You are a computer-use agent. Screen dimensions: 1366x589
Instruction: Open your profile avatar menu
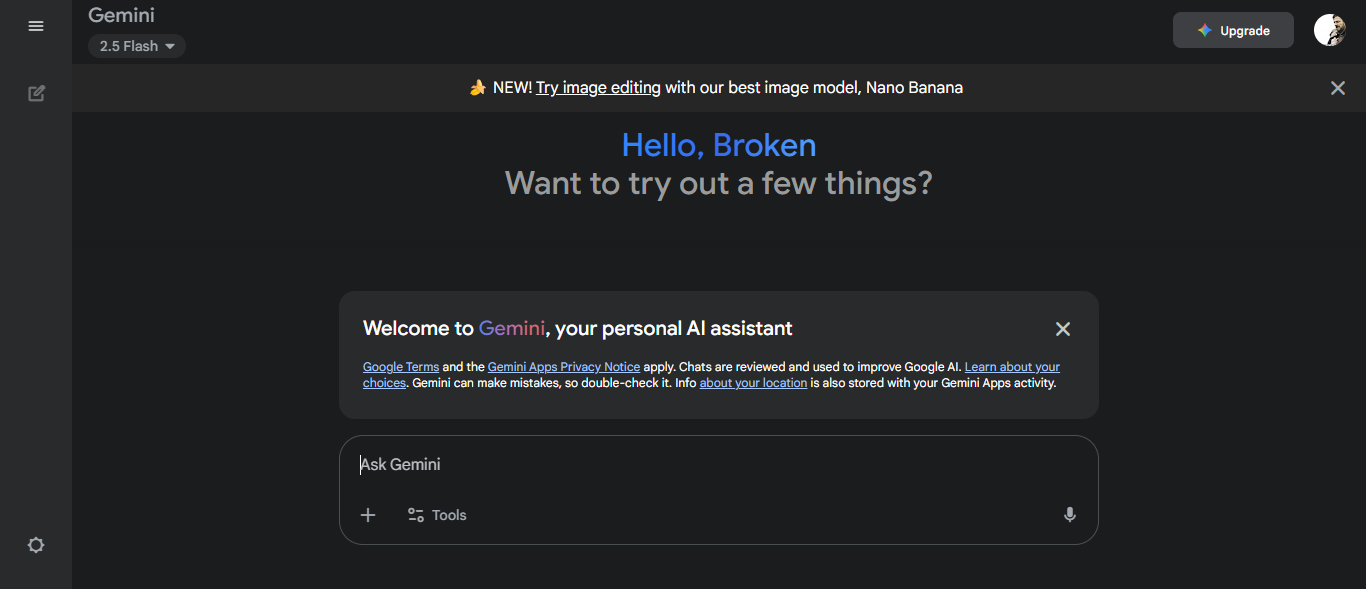[1329, 29]
